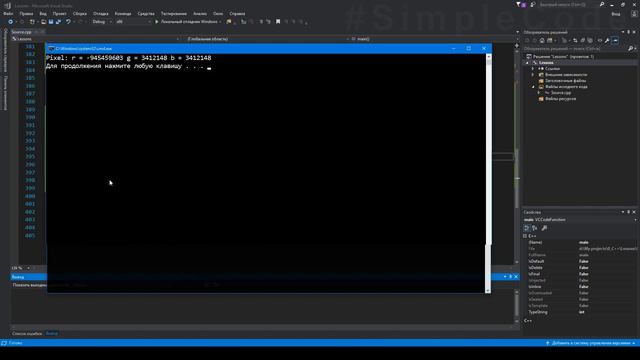Open the Debug configuration dropdown
640x360 pixels.
(102, 22)
